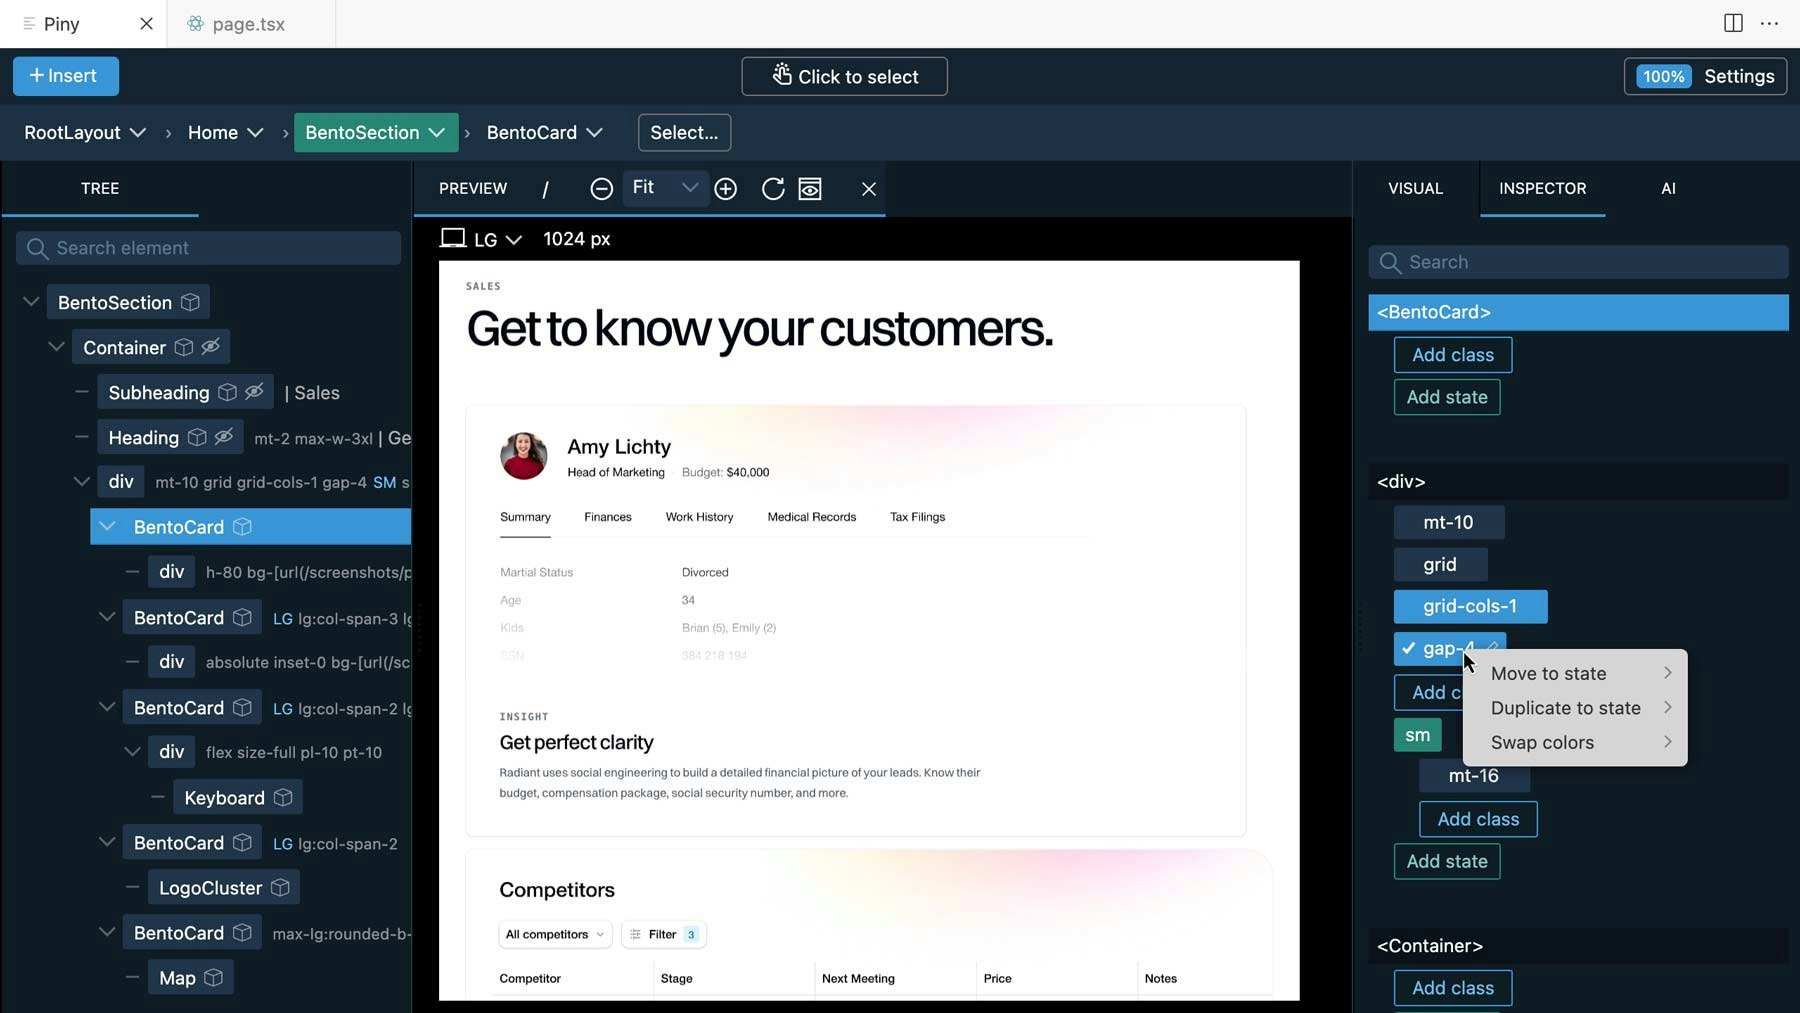Switch to the page.tsx editor tab
The height and width of the screenshot is (1013, 1800).
(x=250, y=23)
